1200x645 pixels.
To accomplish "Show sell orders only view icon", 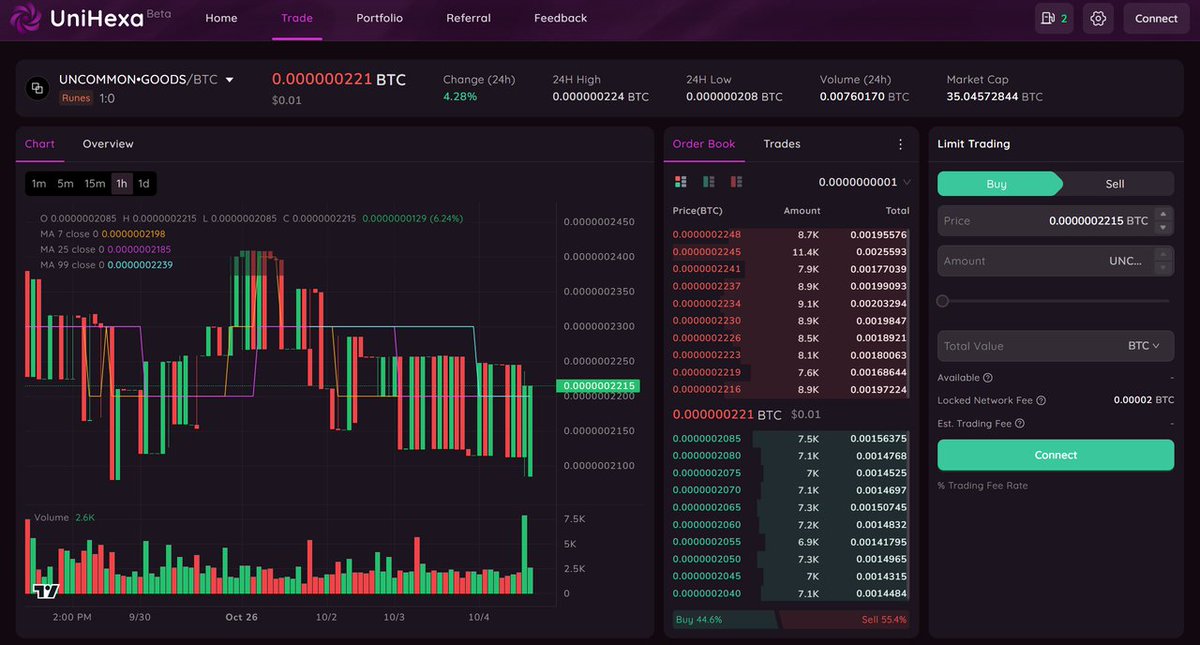I will click(737, 182).
